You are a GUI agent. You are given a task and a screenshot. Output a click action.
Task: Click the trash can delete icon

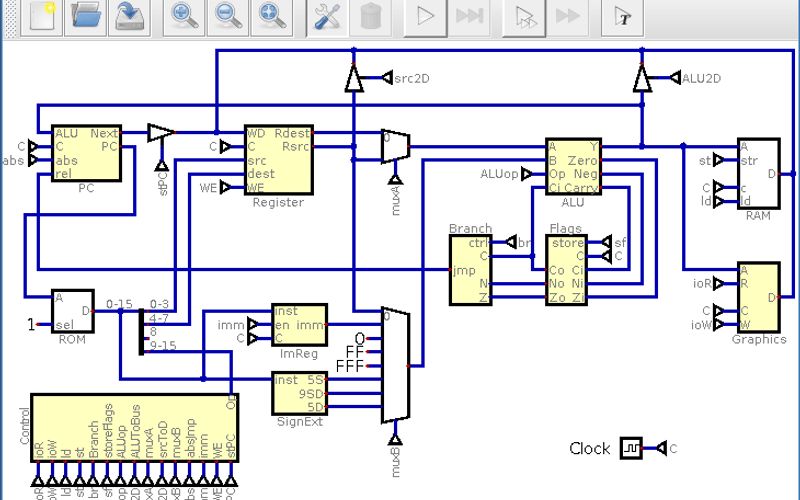point(370,16)
